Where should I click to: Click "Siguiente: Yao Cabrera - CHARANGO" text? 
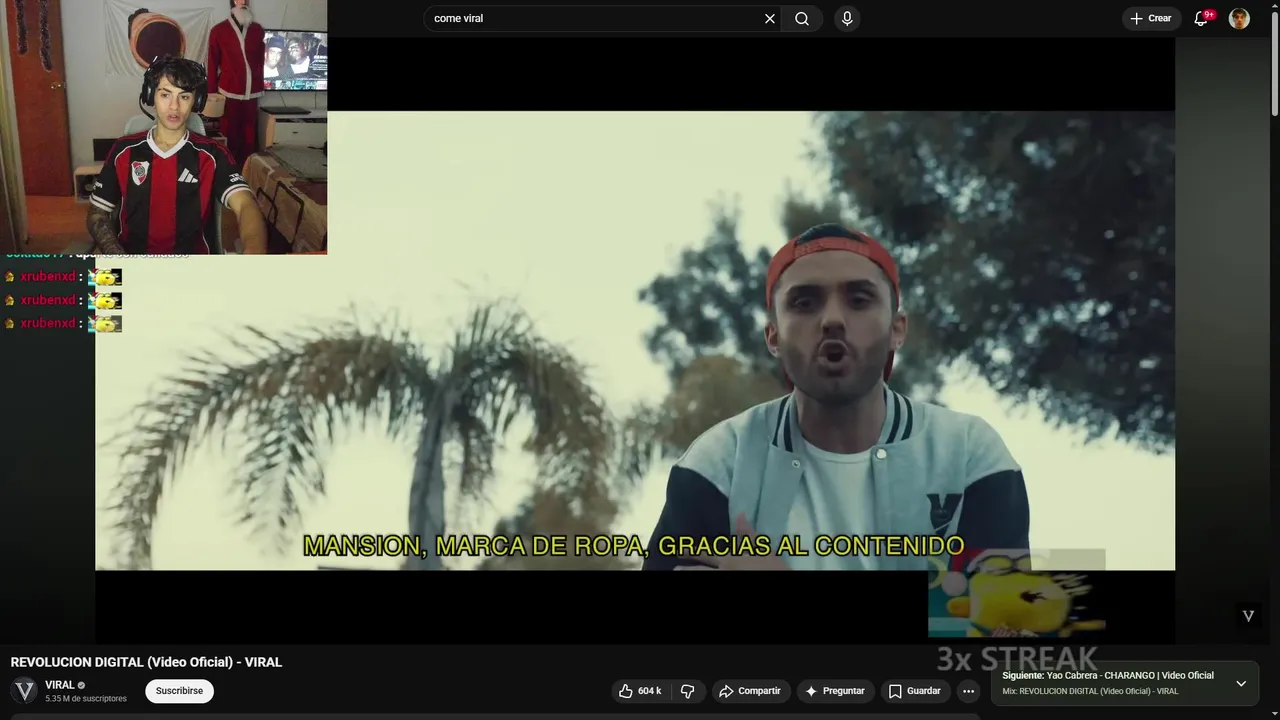(1108, 676)
